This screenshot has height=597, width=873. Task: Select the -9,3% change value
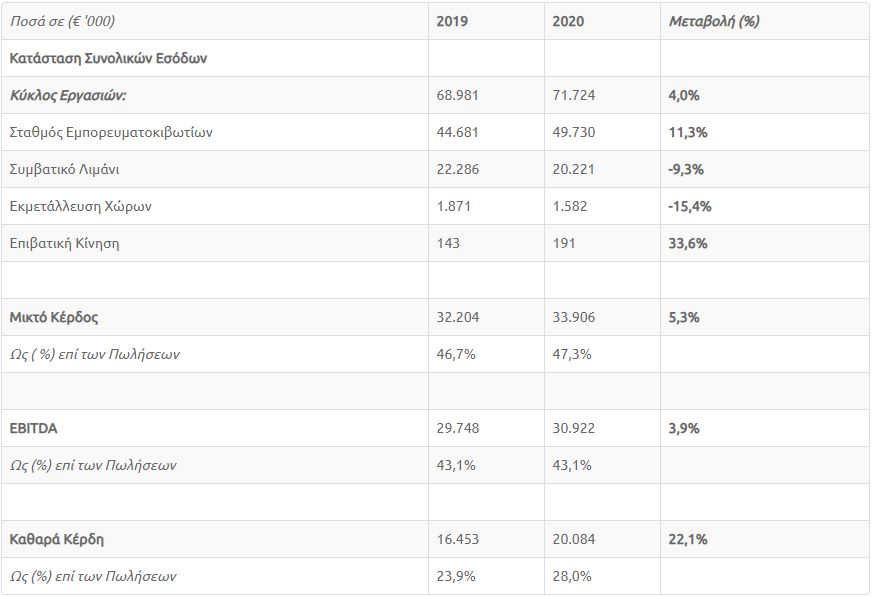click(x=686, y=169)
